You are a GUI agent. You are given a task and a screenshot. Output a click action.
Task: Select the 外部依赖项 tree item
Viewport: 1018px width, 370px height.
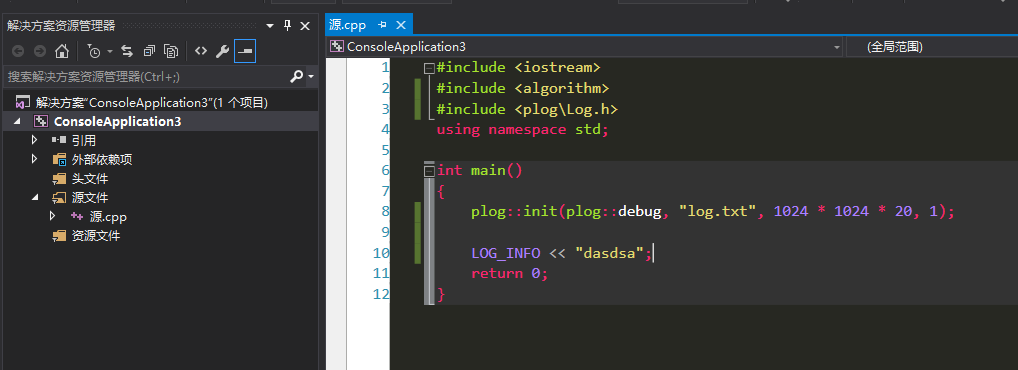[x=101, y=160]
